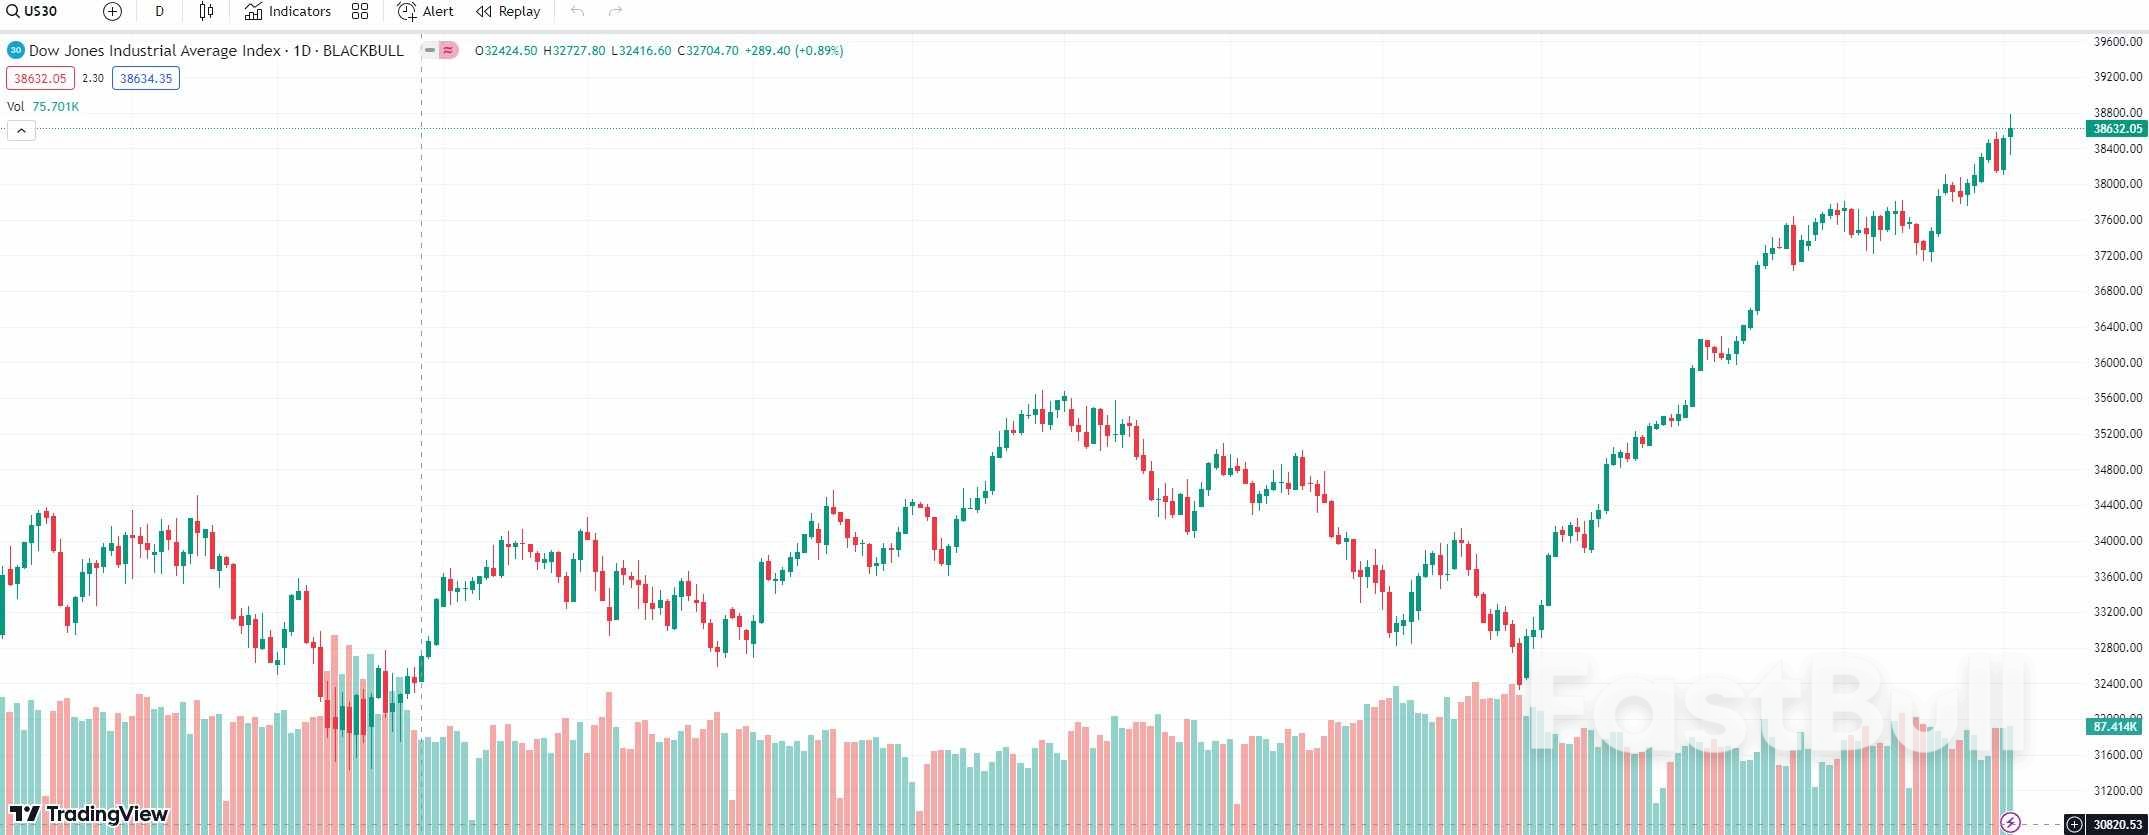Click the redo arrow icon
Screen dimensions: 2149x835
(614, 11)
